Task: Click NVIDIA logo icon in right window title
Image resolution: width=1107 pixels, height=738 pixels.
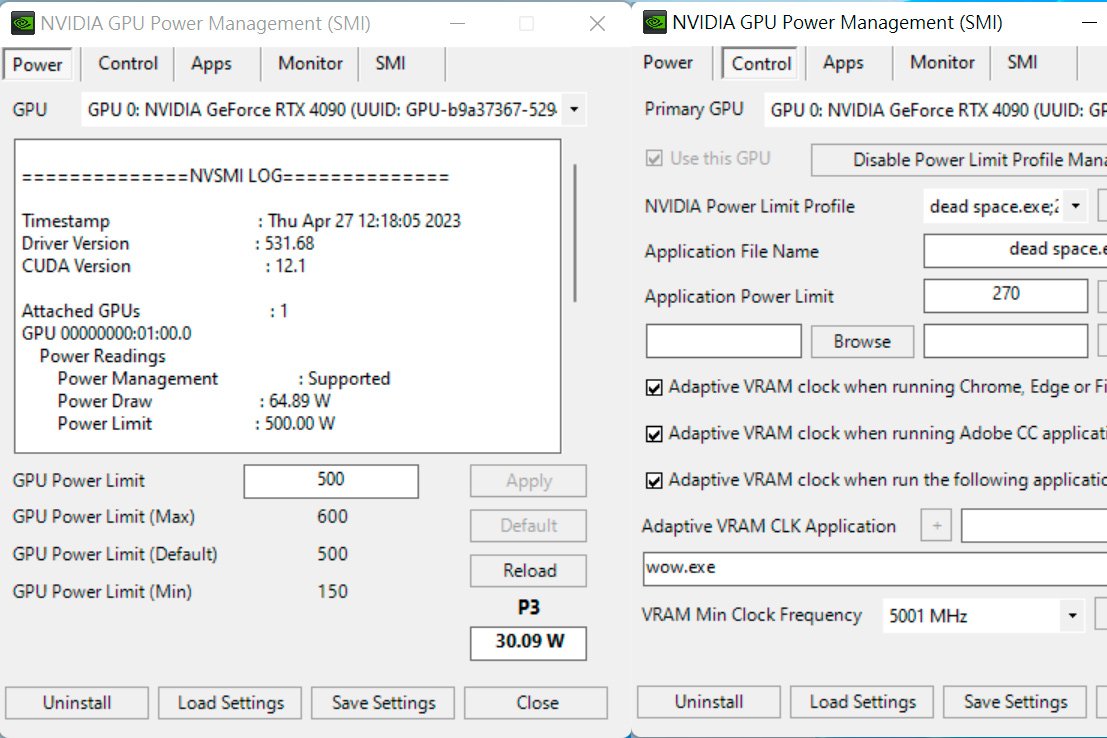Action: (654, 23)
